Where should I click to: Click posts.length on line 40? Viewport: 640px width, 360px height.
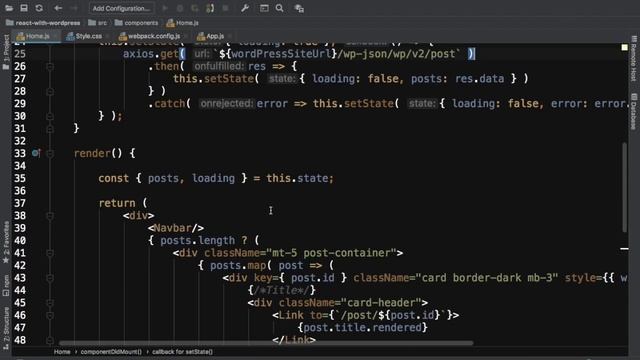pos(198,241)
